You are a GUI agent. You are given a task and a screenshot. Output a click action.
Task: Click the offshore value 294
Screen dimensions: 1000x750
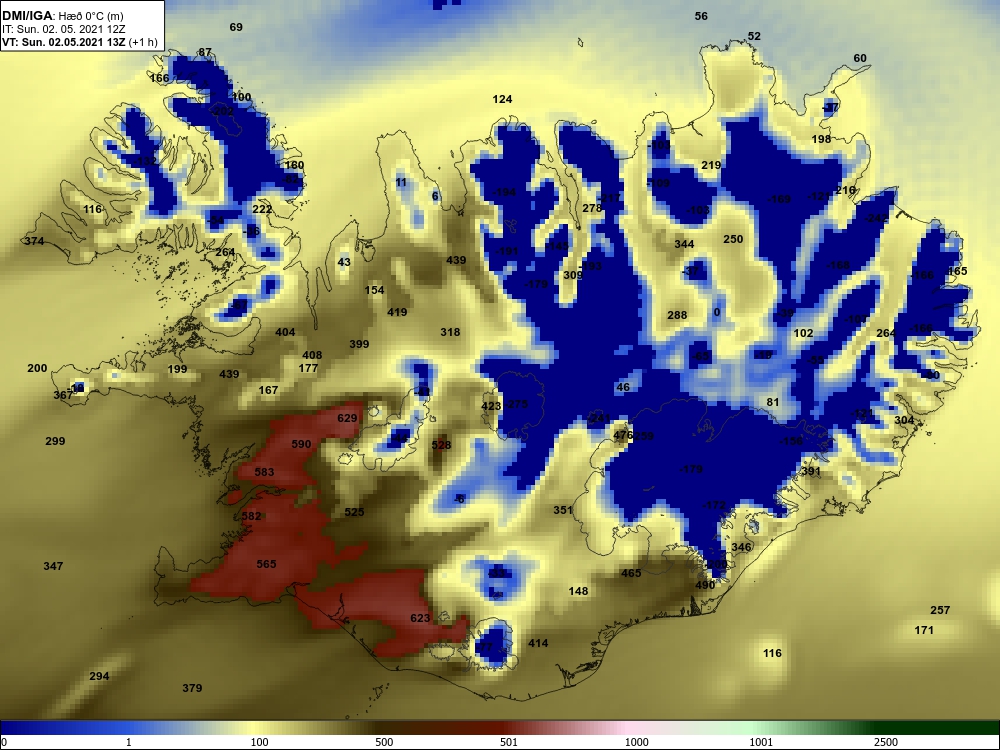pos(99,676)
